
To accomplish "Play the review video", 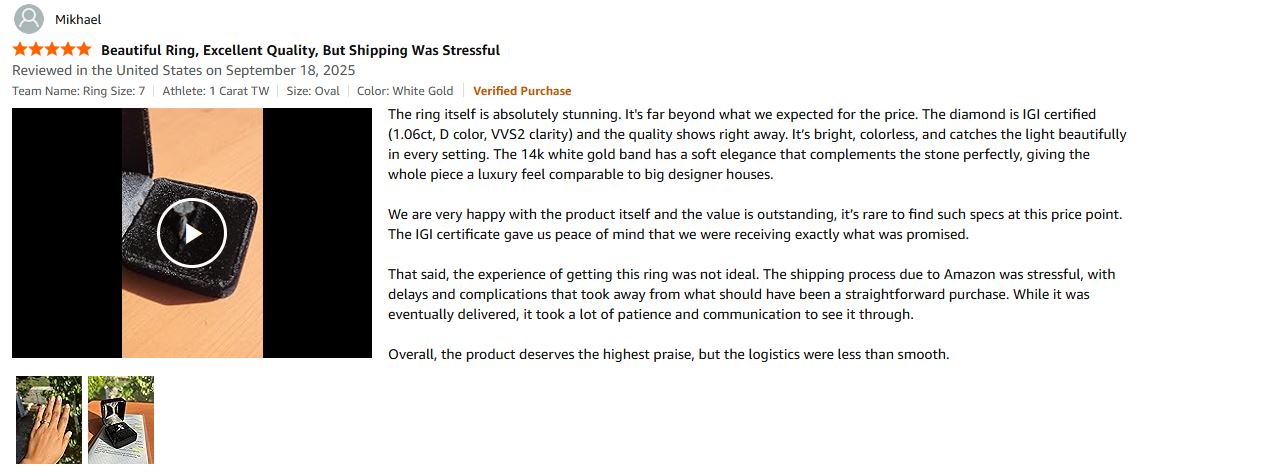I will (192, 233).
